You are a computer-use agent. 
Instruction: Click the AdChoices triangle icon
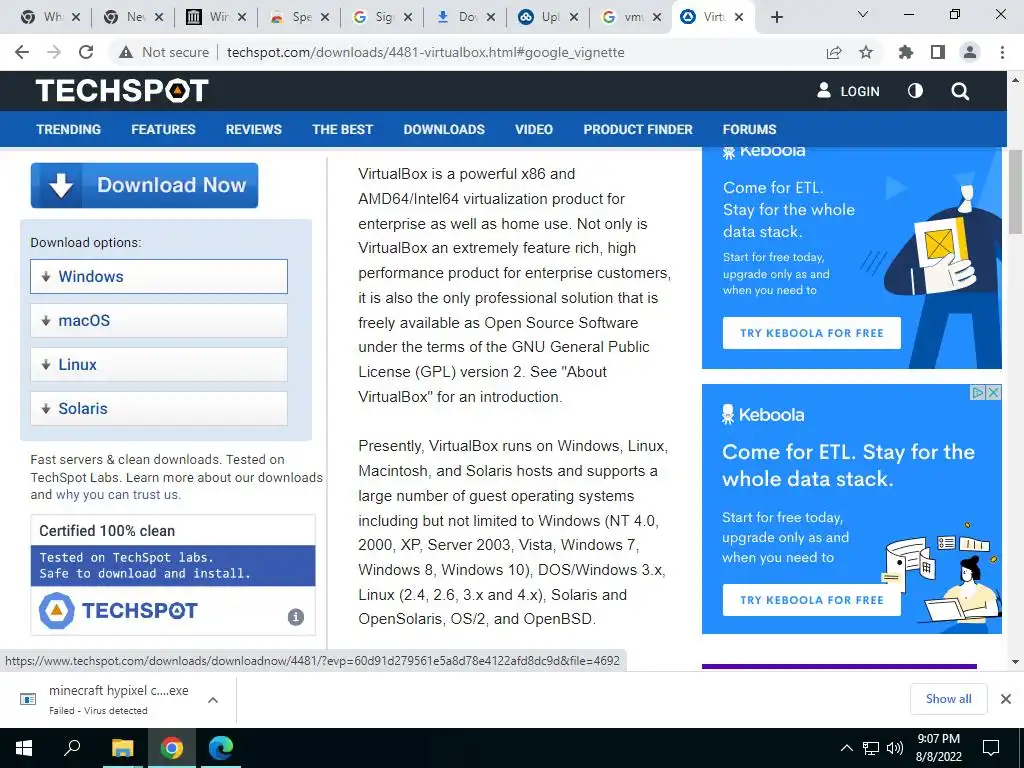(x=978, y=392)
